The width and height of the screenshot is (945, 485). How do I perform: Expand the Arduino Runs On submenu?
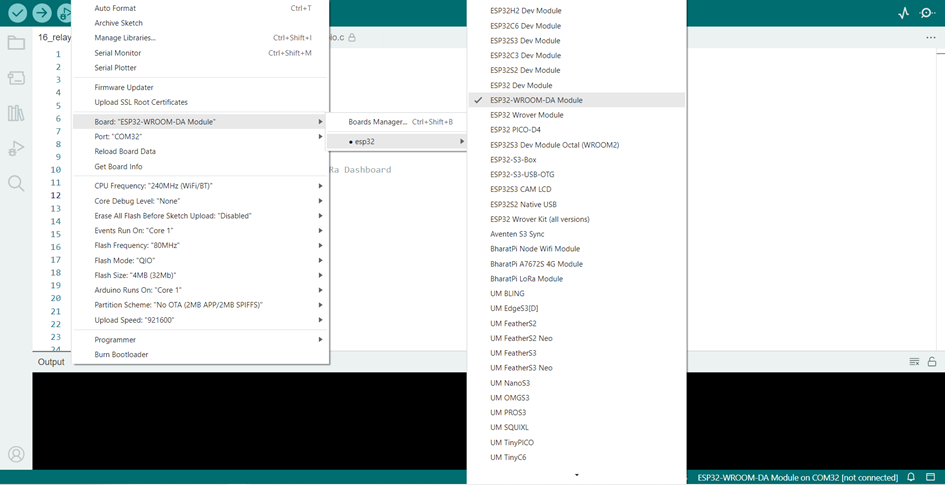coord(201,290)
